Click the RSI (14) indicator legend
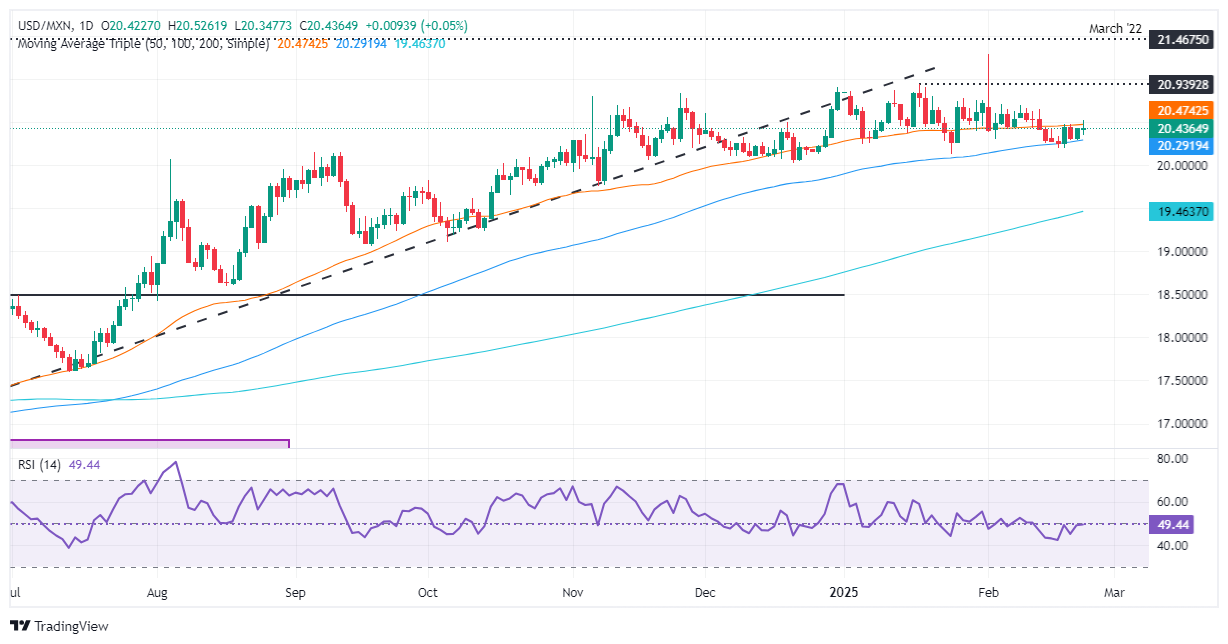Screen dimensions: 1228x644 point(40,462)
